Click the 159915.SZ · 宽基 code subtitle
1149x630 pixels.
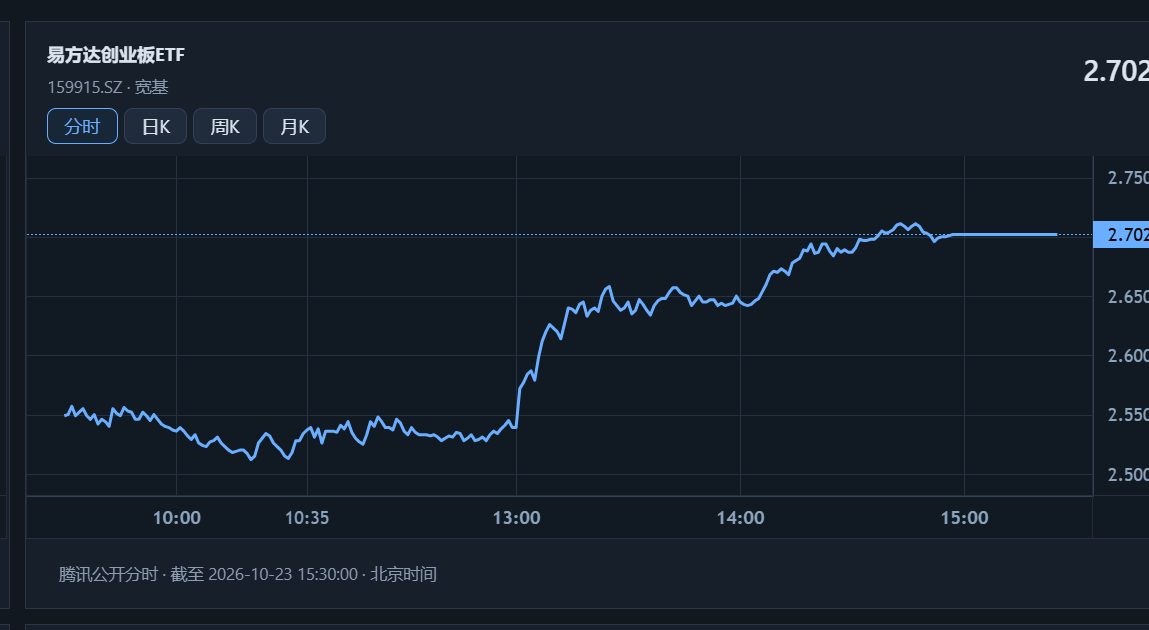[x=108, y=87]
